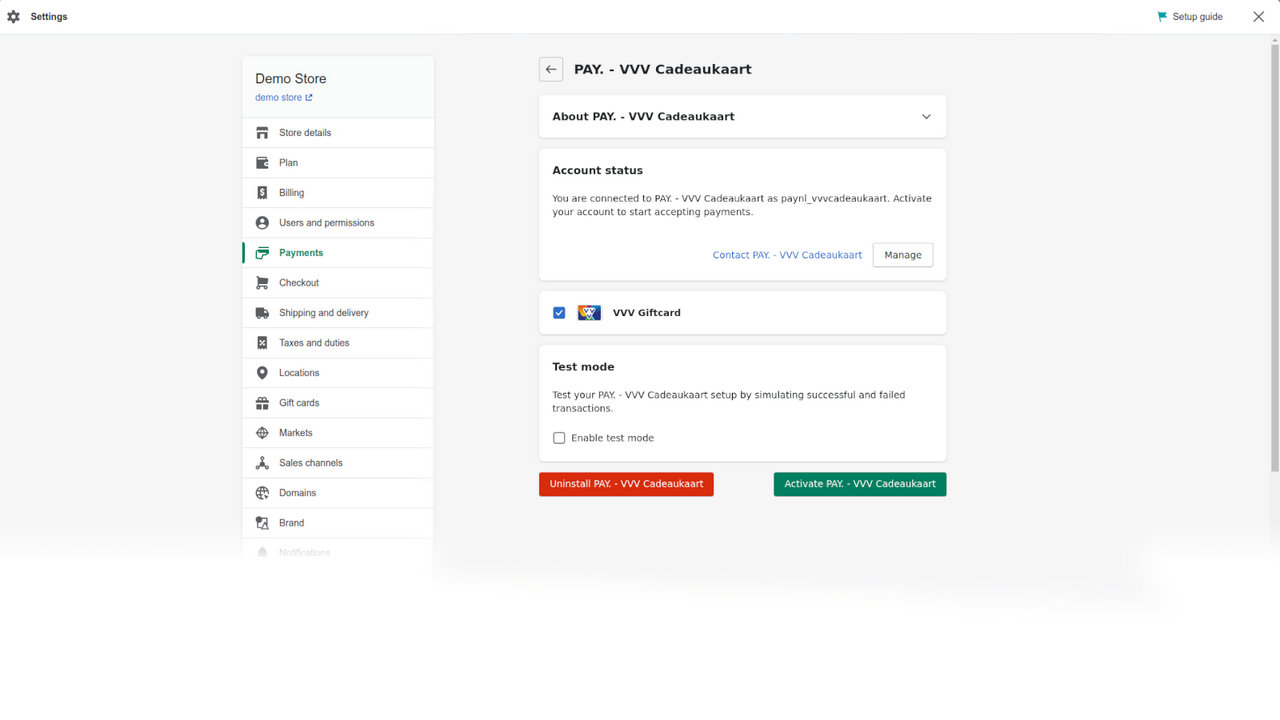
Task: Go back using the arrow button
Action: (x=551, y=69)
